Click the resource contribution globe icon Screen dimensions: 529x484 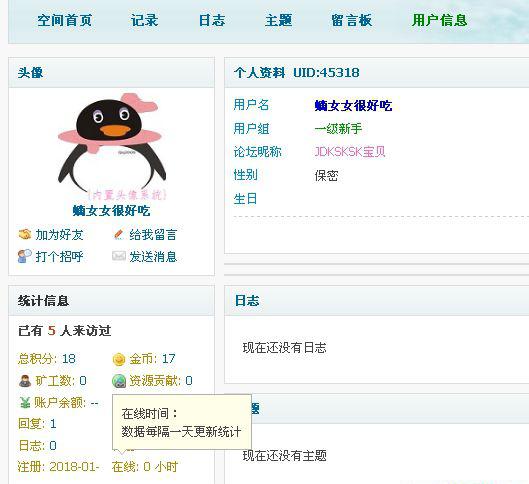tap(119, 381)
